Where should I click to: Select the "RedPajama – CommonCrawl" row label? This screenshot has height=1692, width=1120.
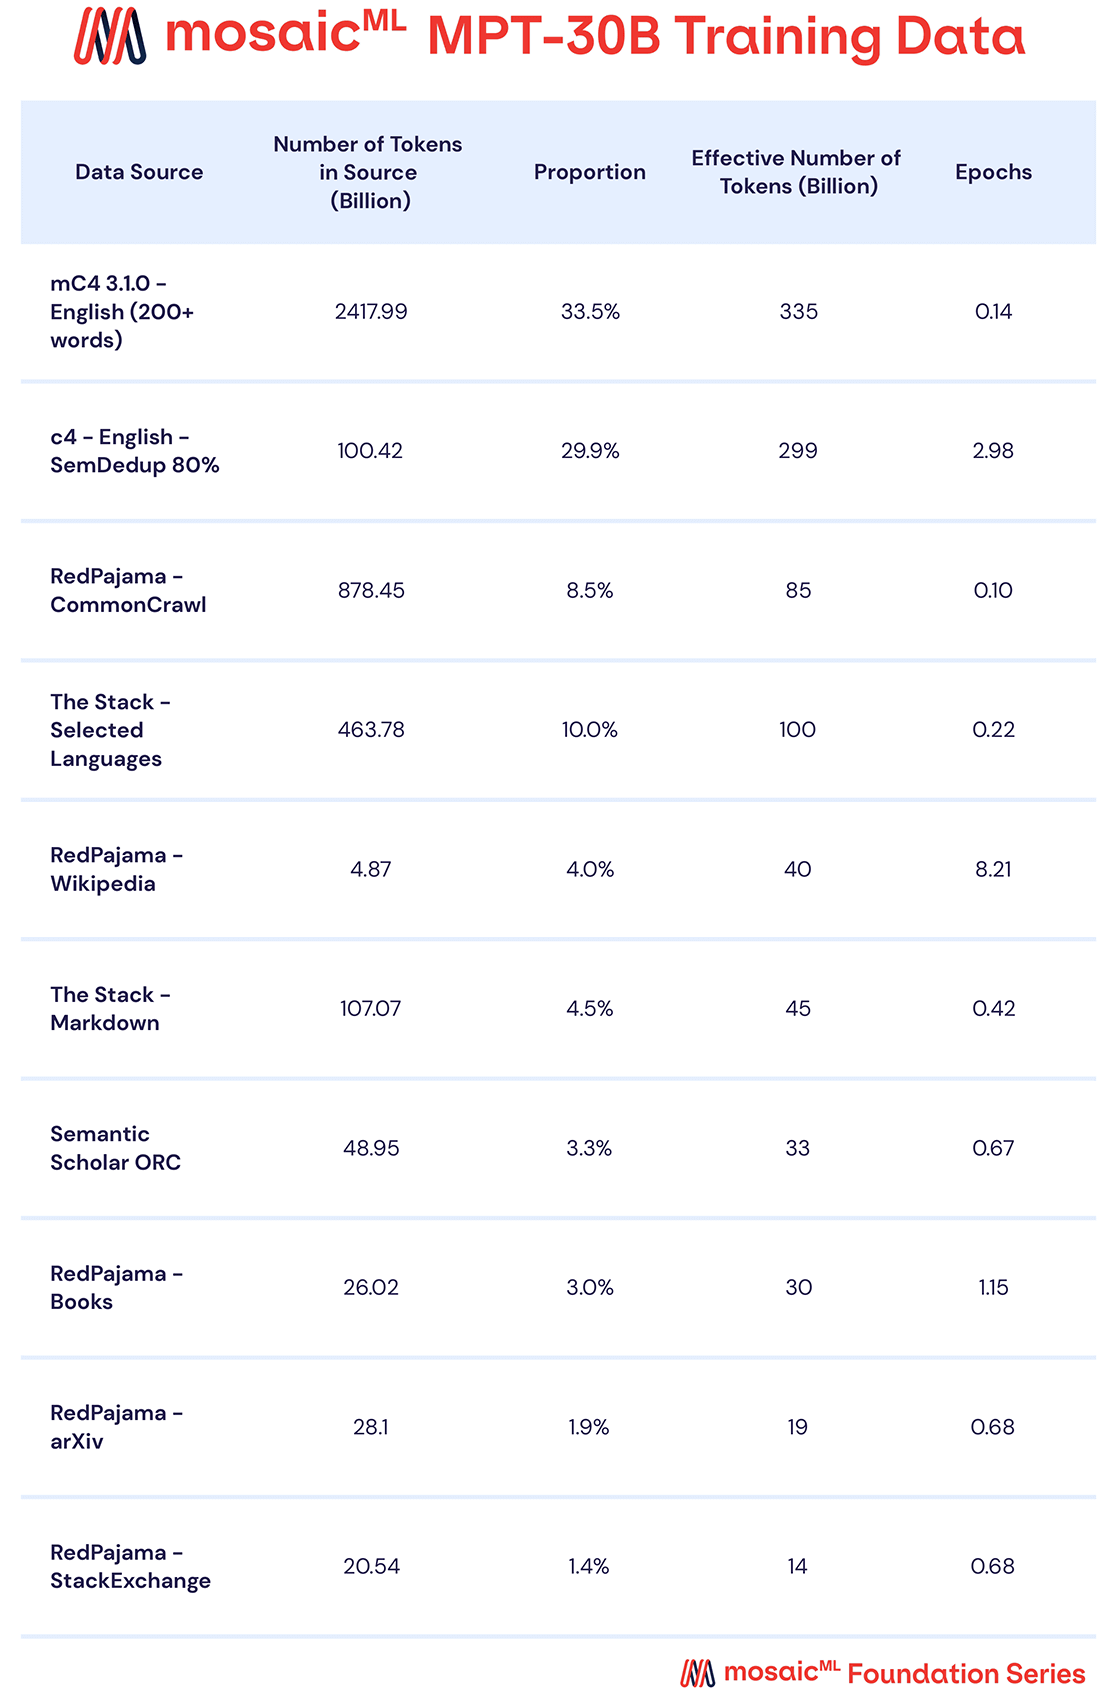pyautogui.click(x=128, y=590)
